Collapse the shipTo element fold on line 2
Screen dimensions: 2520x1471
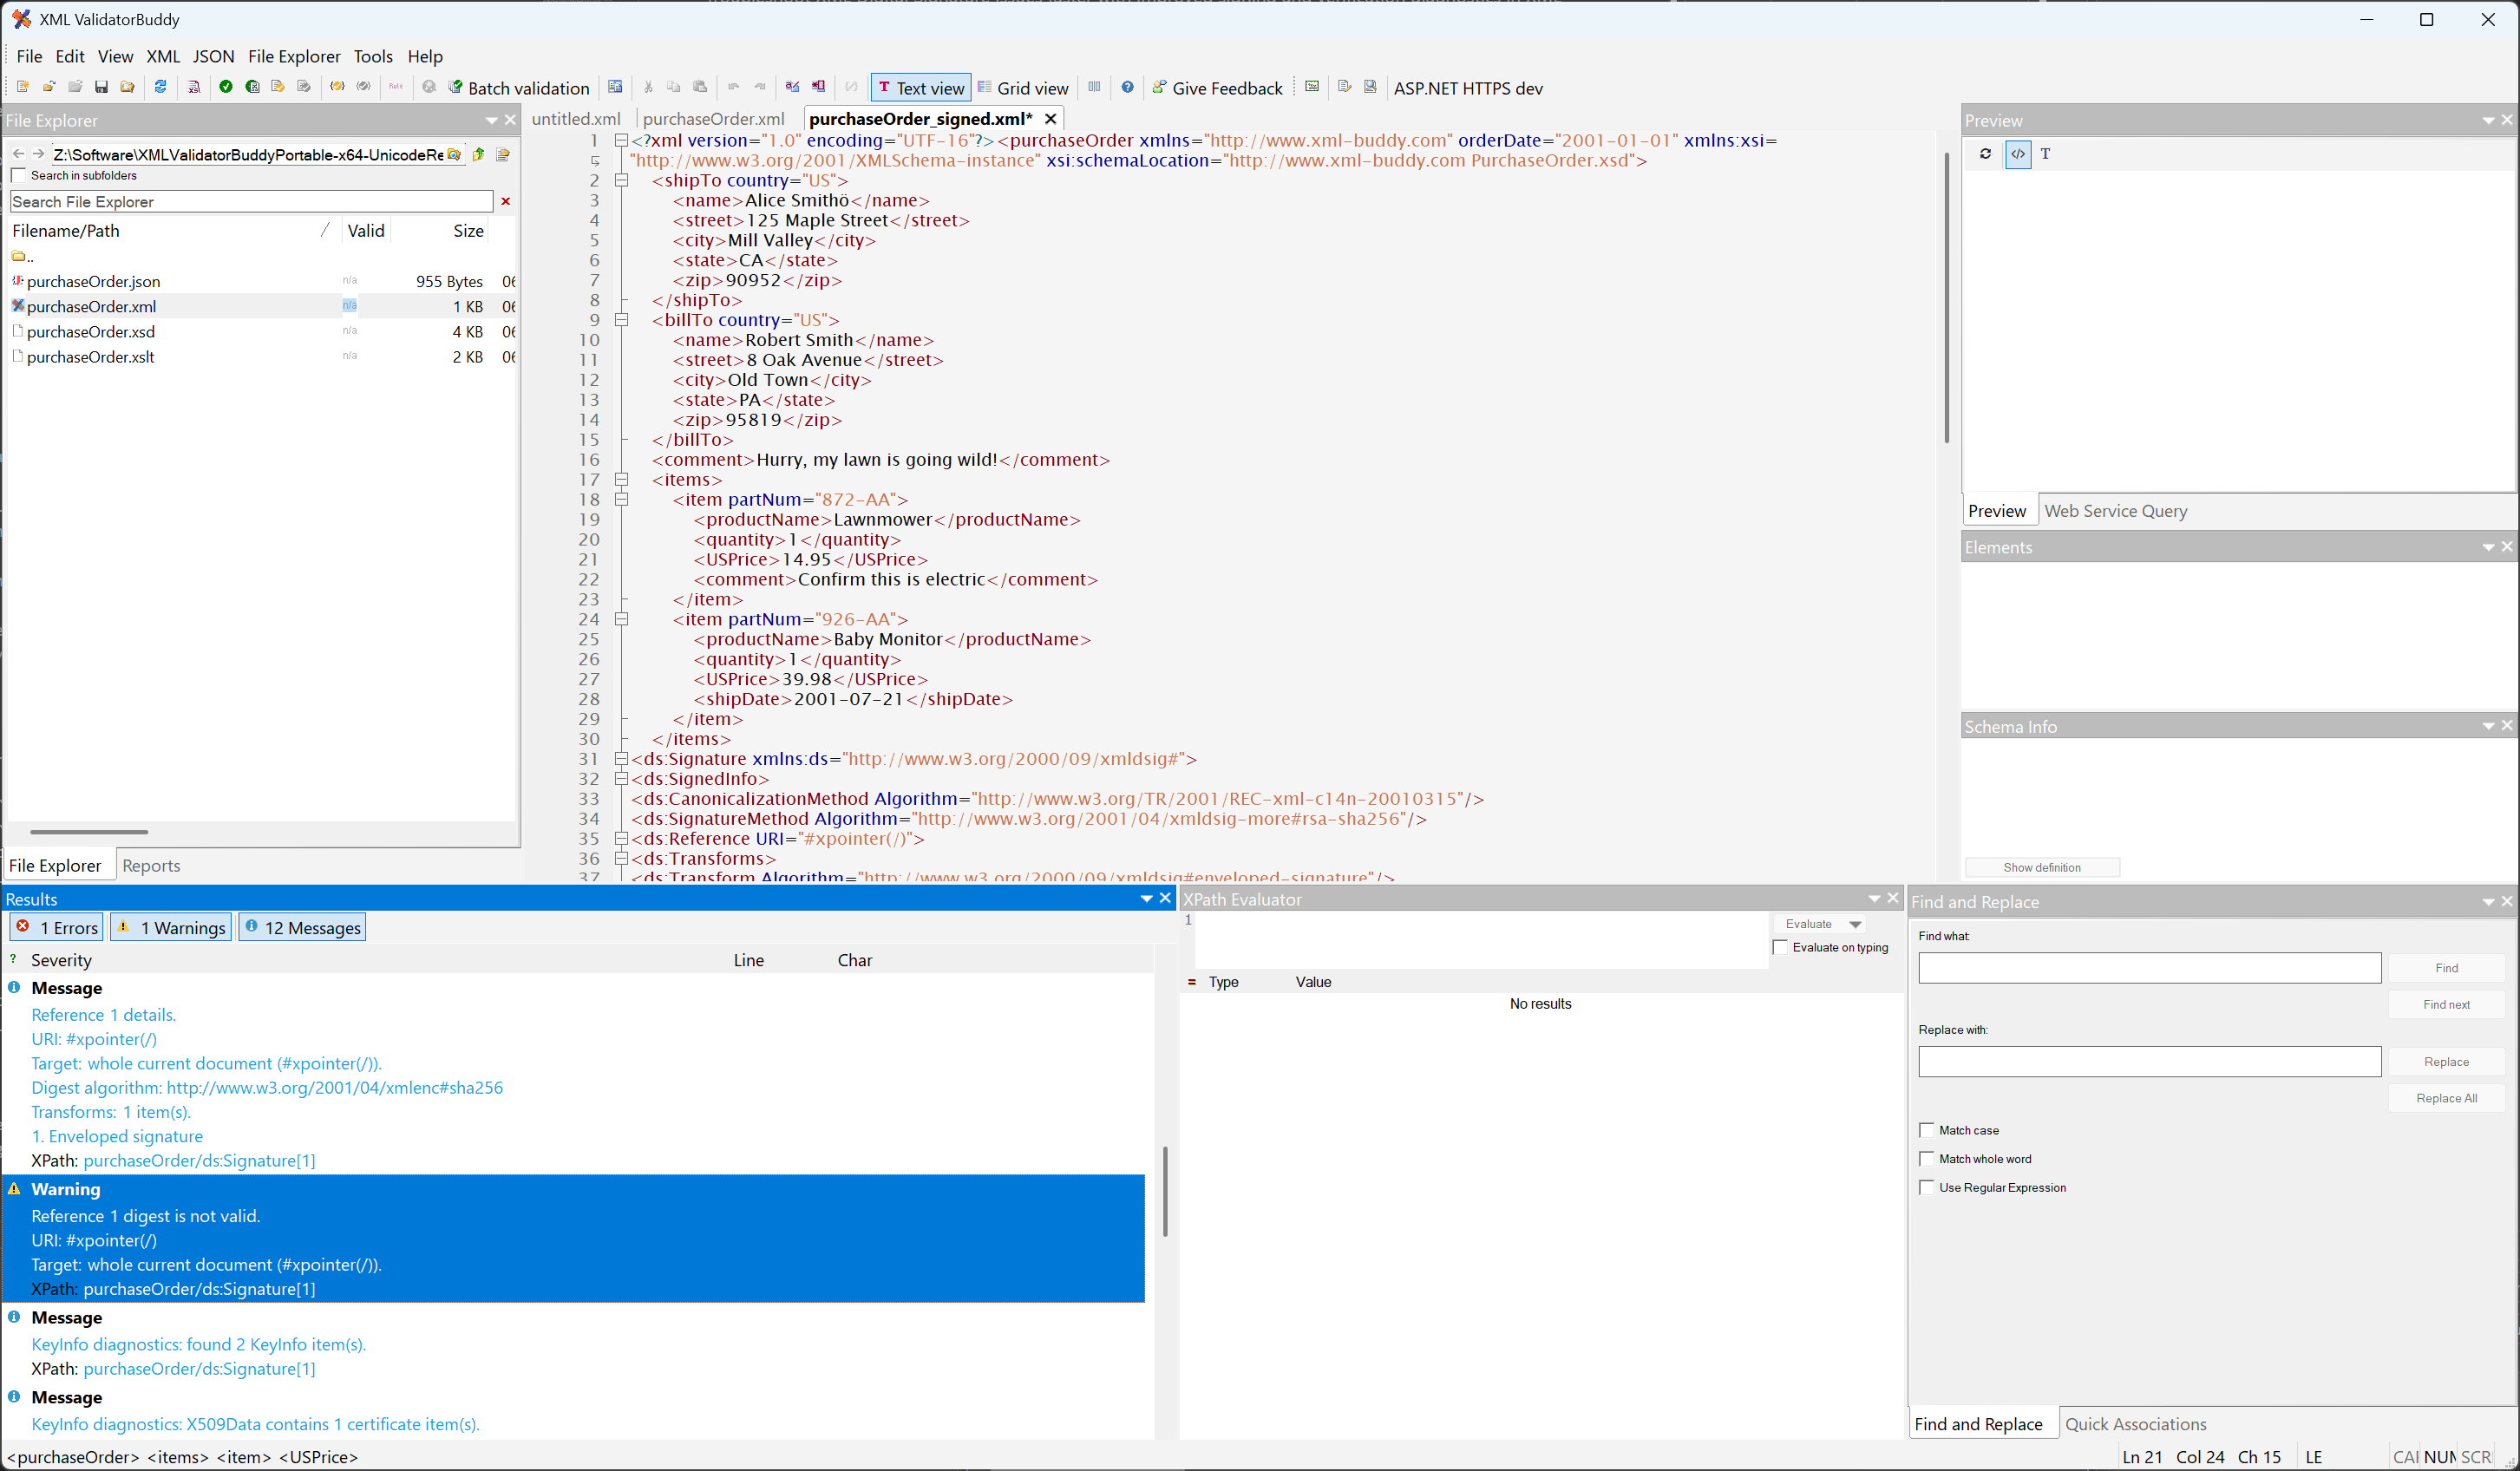click(621, 180)
